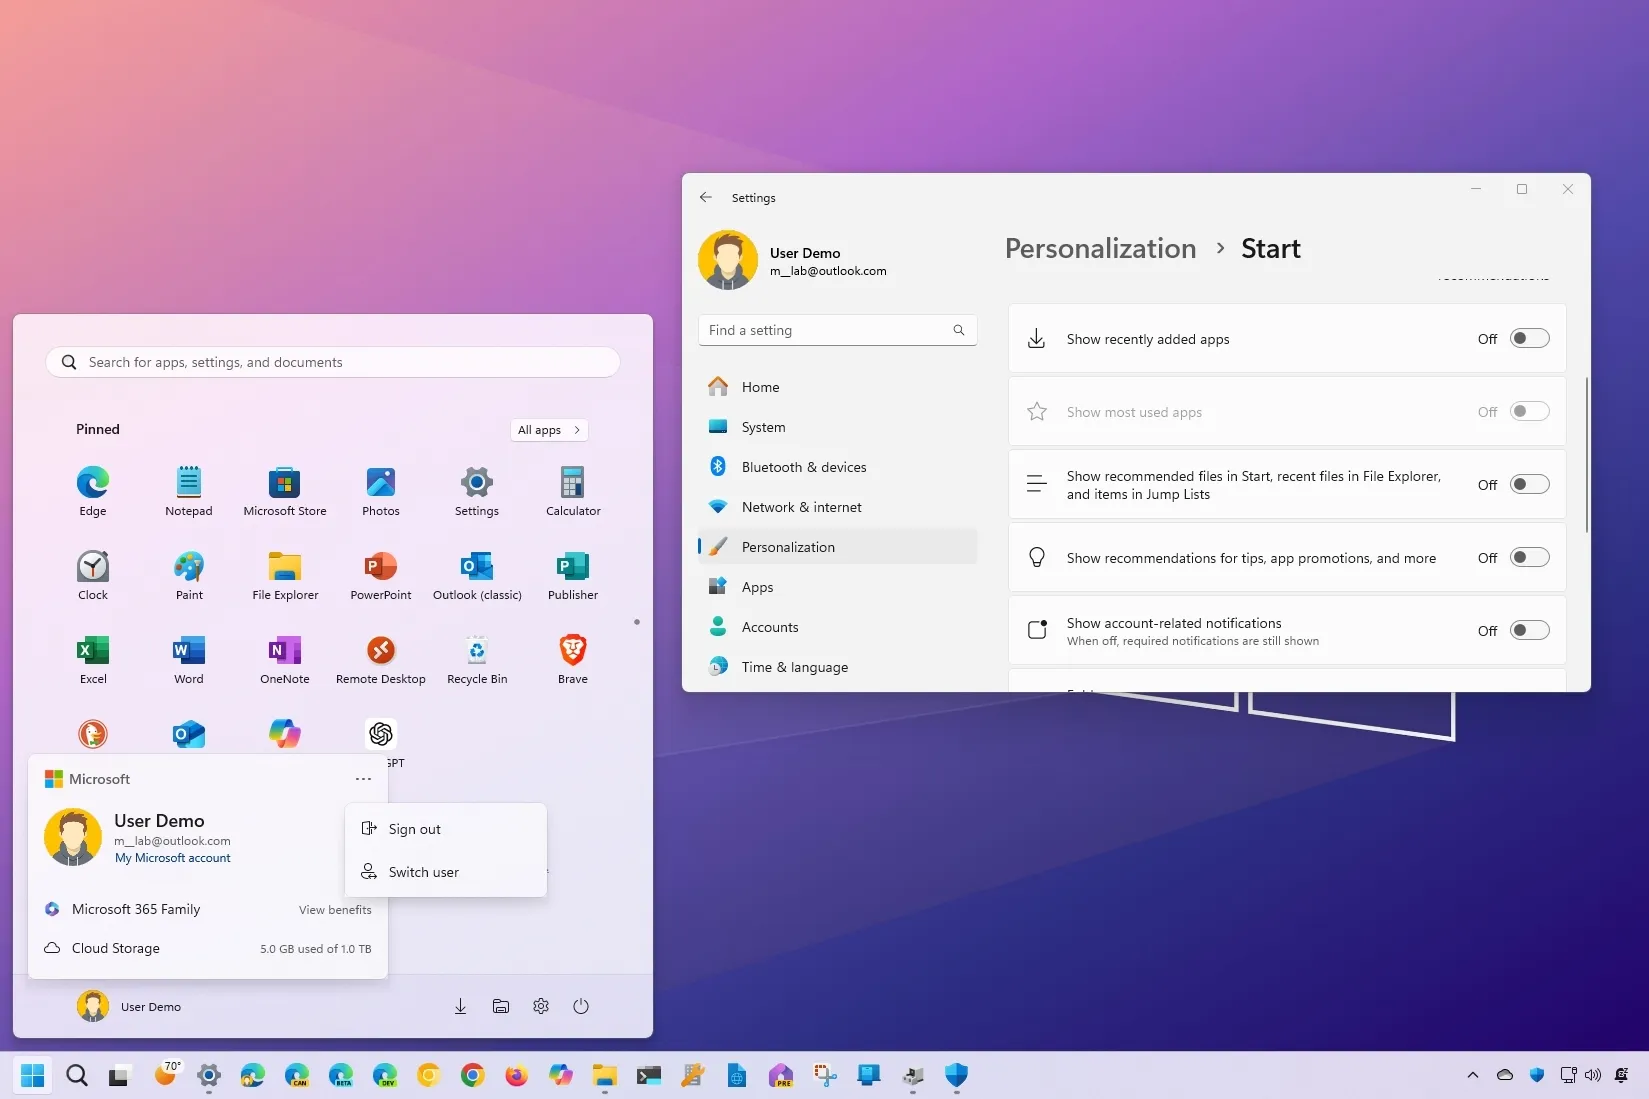
Task: Toggle recommendations for tips and promotions
Action: [x=1529, y=557]
